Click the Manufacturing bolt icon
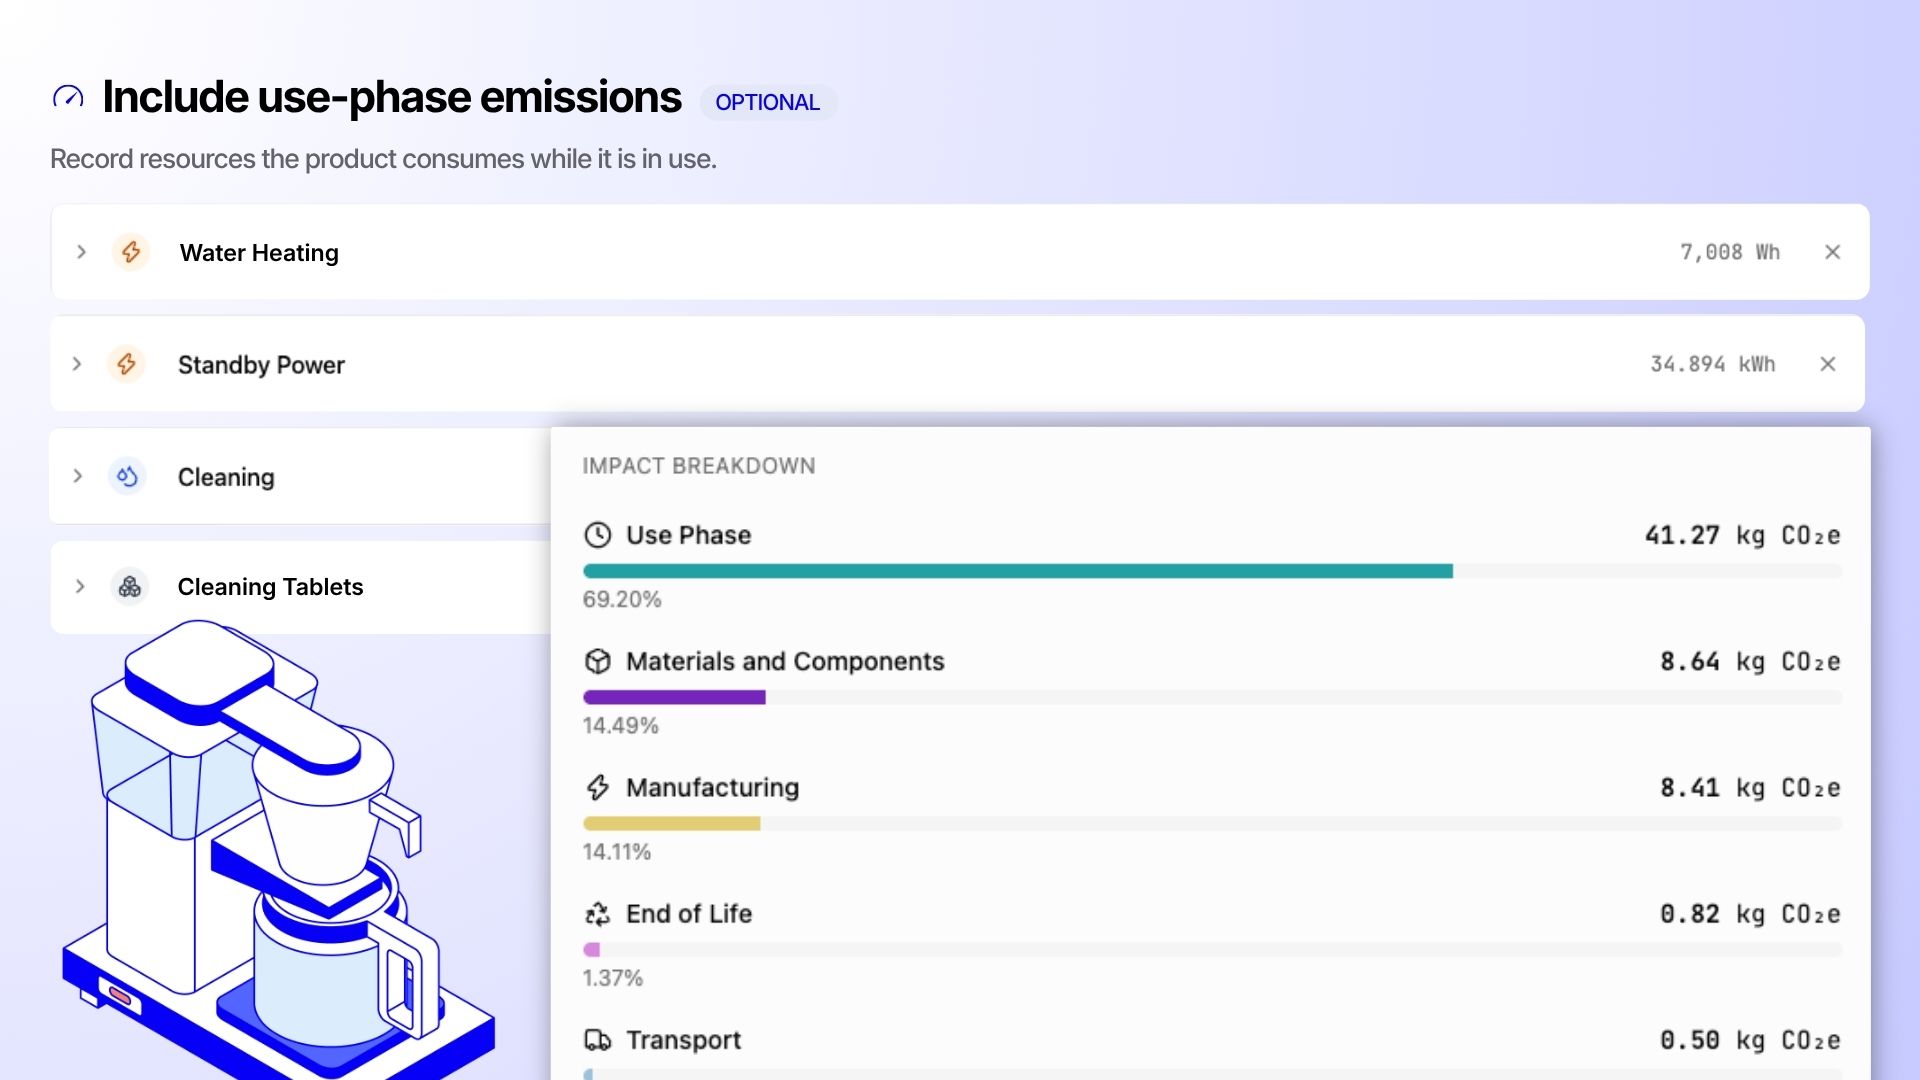 coord(598,787)
